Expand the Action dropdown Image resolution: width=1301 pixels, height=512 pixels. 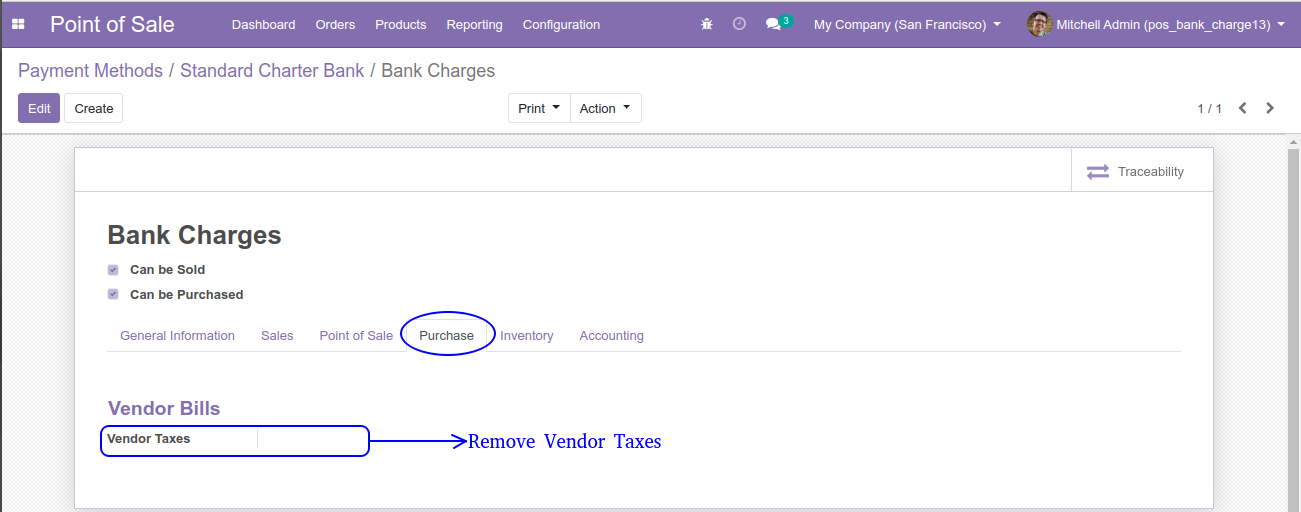click(605, 108)
